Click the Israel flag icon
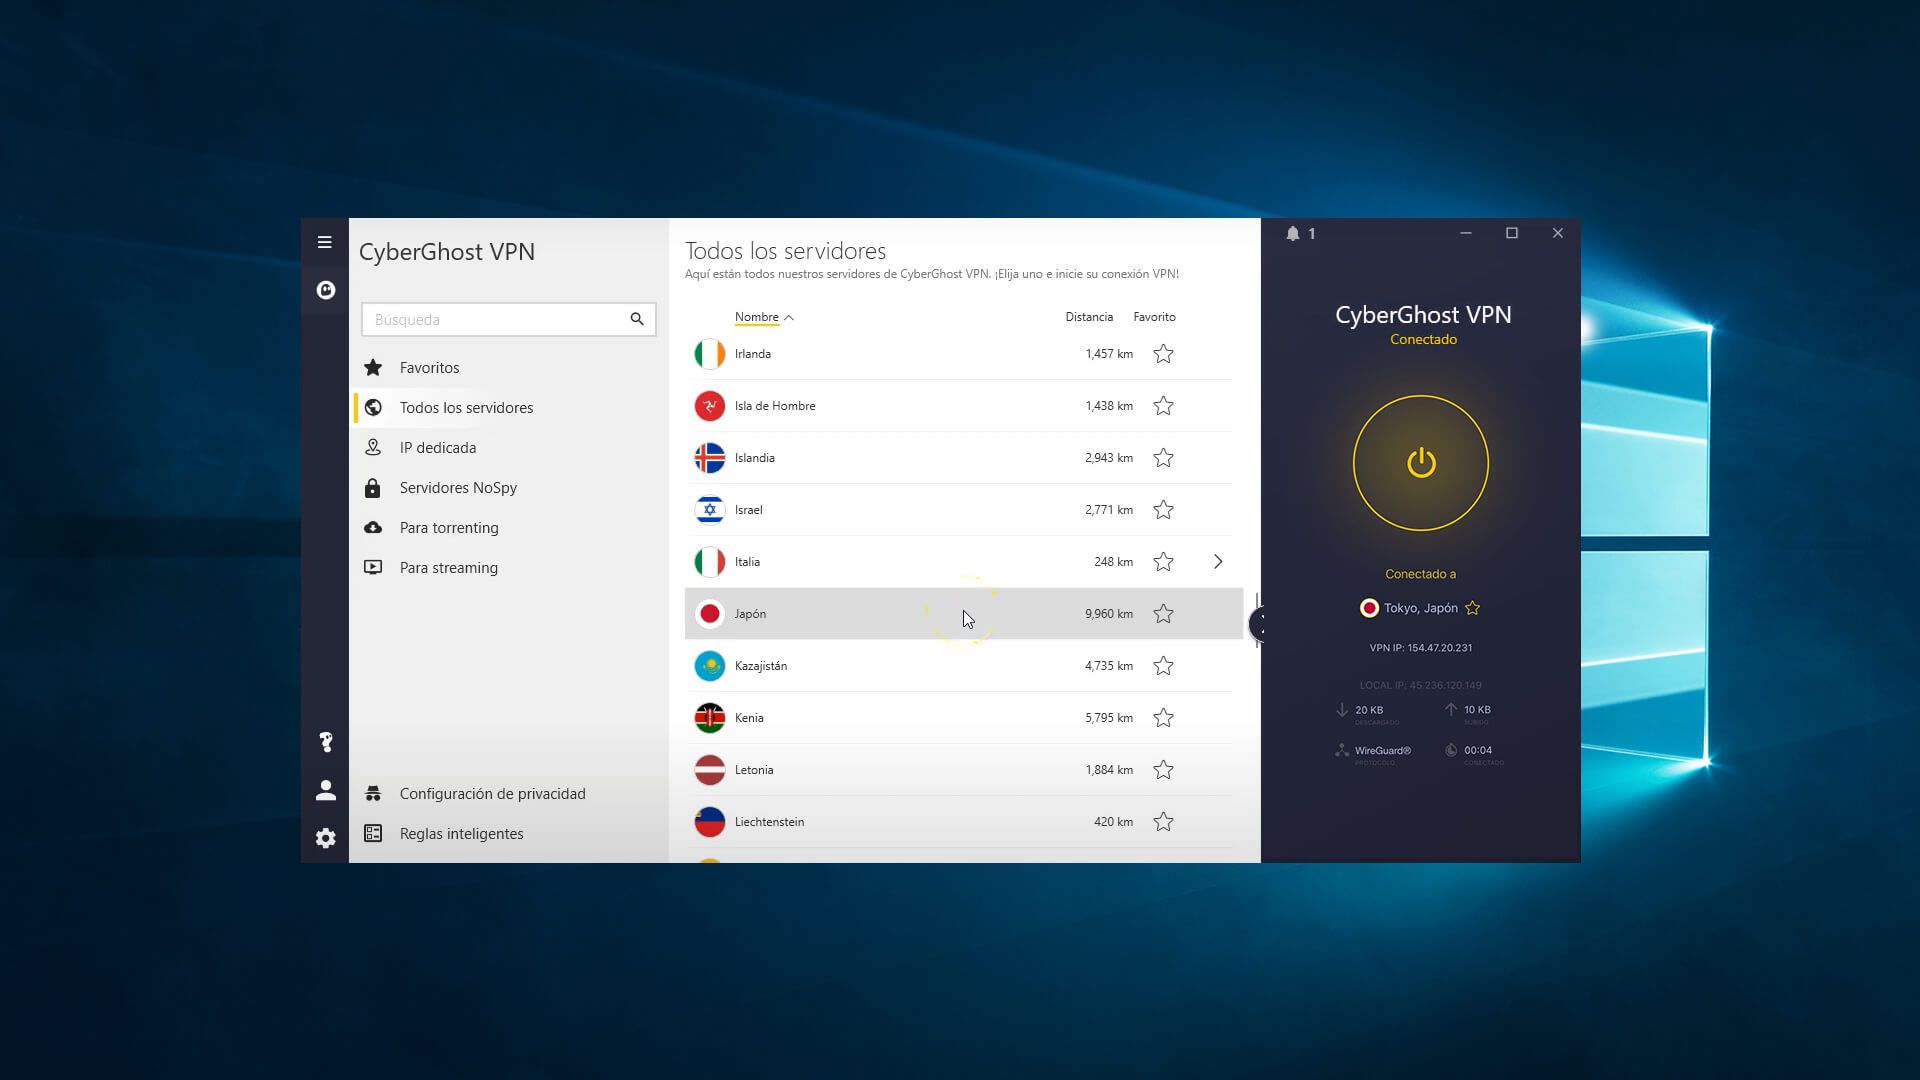The image size is (1920, 1080). click(x=710, y=510)
